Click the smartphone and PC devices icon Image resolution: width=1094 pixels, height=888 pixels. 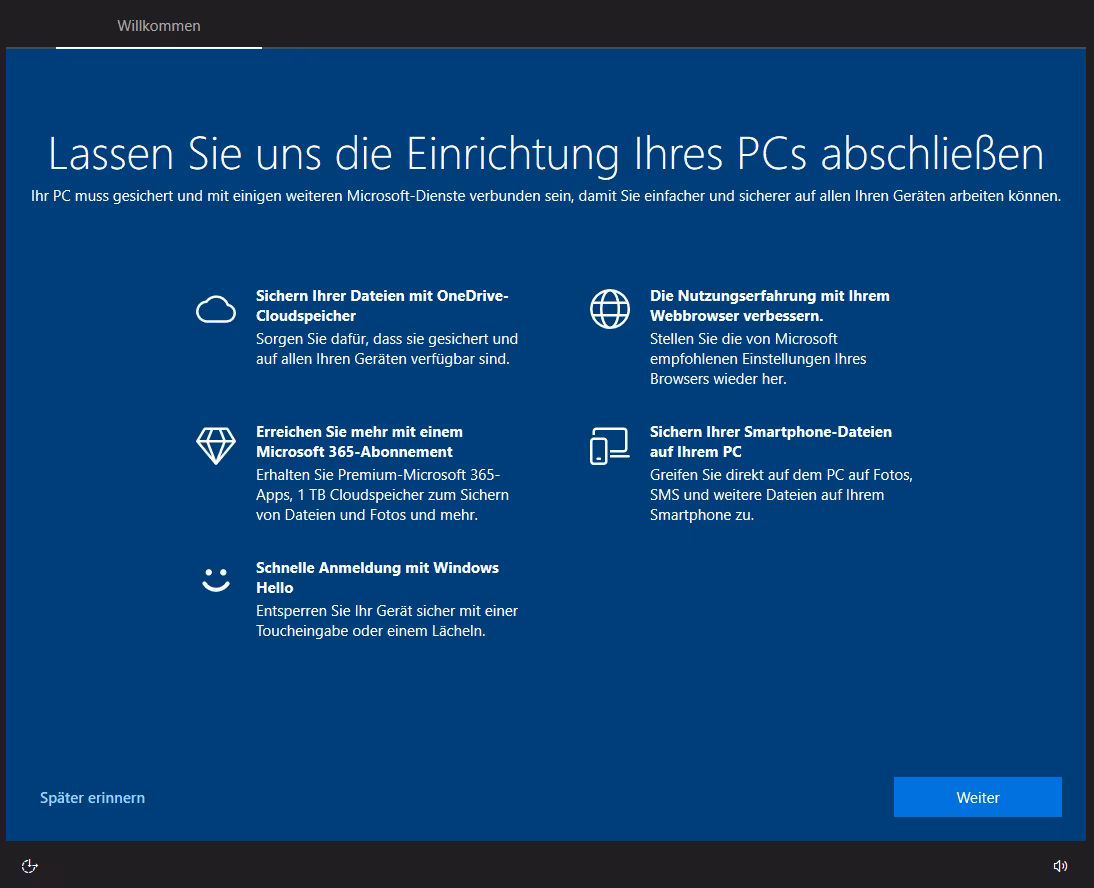pos(609,446)
